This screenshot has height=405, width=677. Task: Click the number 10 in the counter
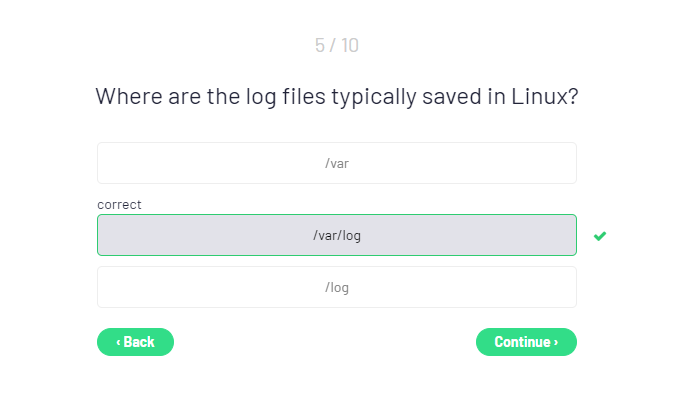(349, 45)
